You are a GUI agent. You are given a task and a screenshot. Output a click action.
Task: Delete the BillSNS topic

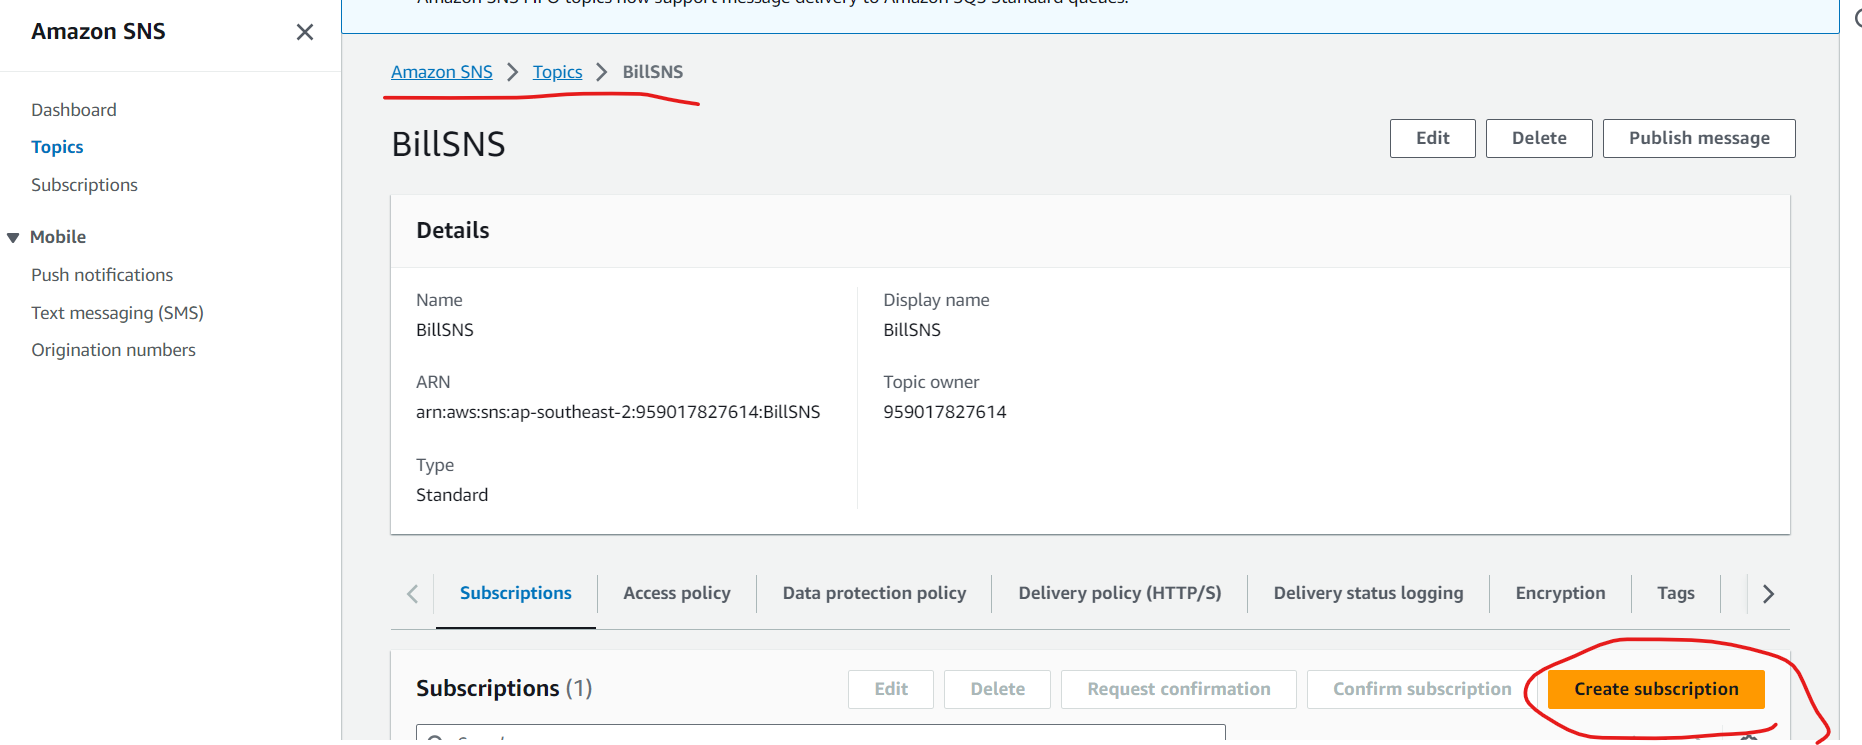click(x=1539, y=138)
